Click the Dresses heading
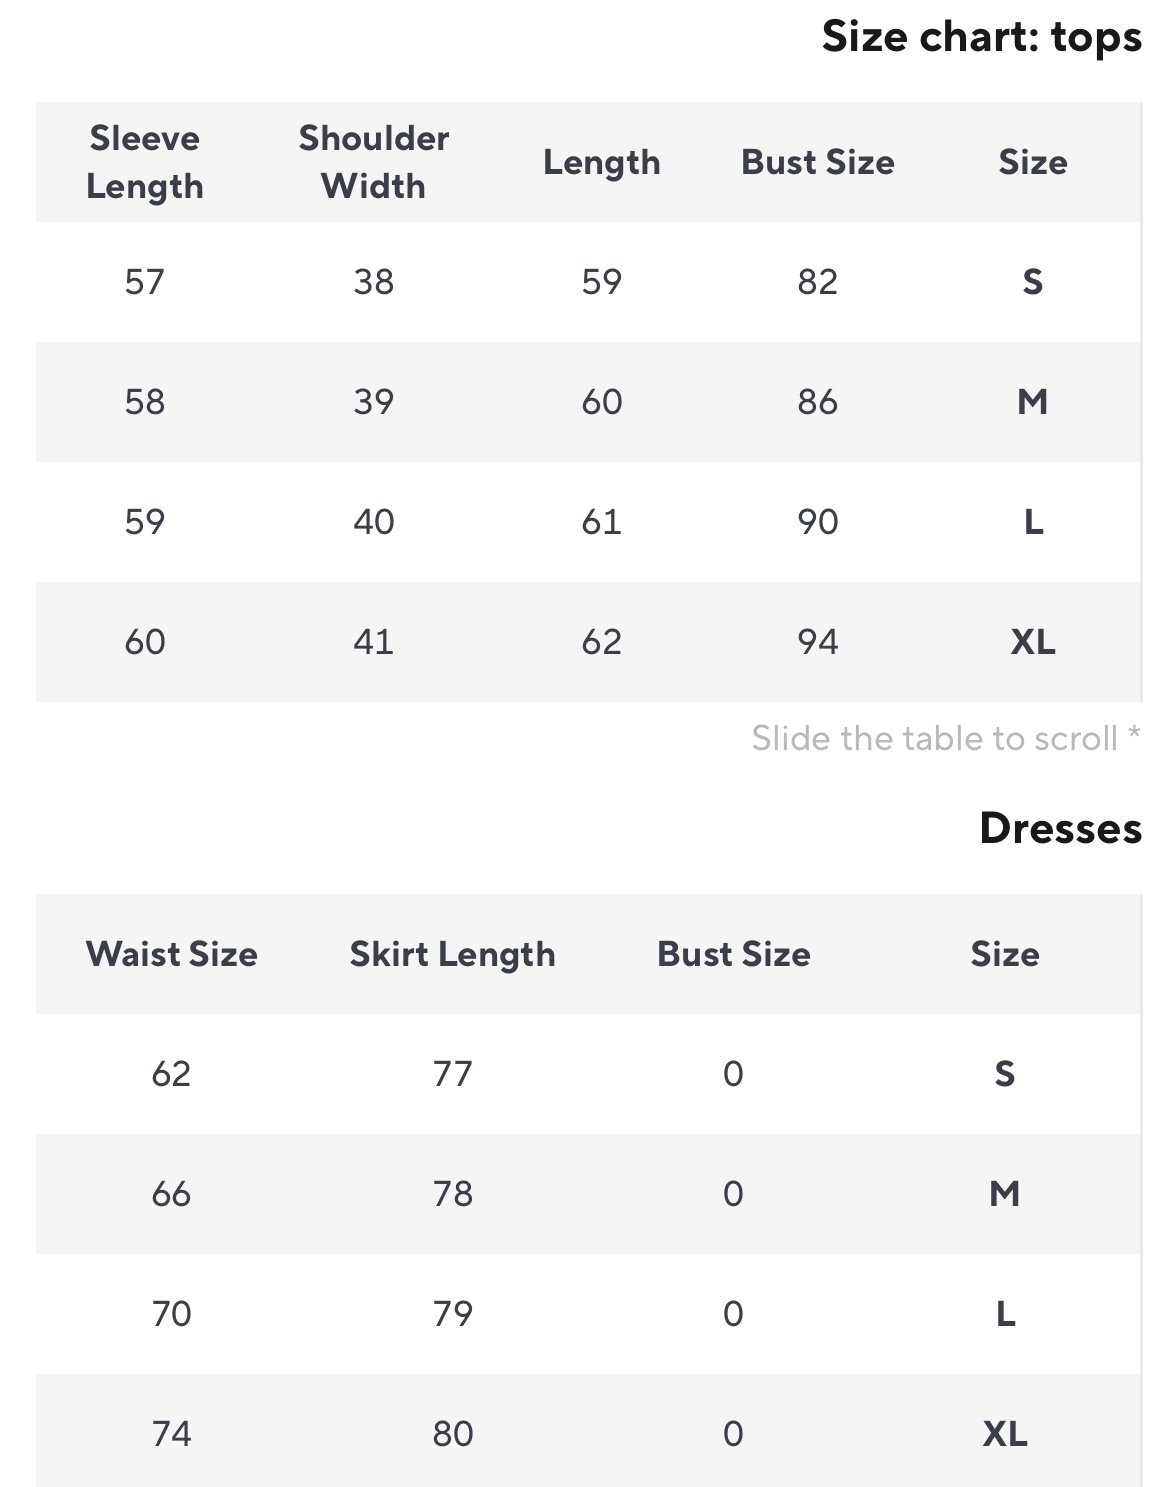The height and width of the screenshot is (1487, 1156). [x=1060, y=828]
